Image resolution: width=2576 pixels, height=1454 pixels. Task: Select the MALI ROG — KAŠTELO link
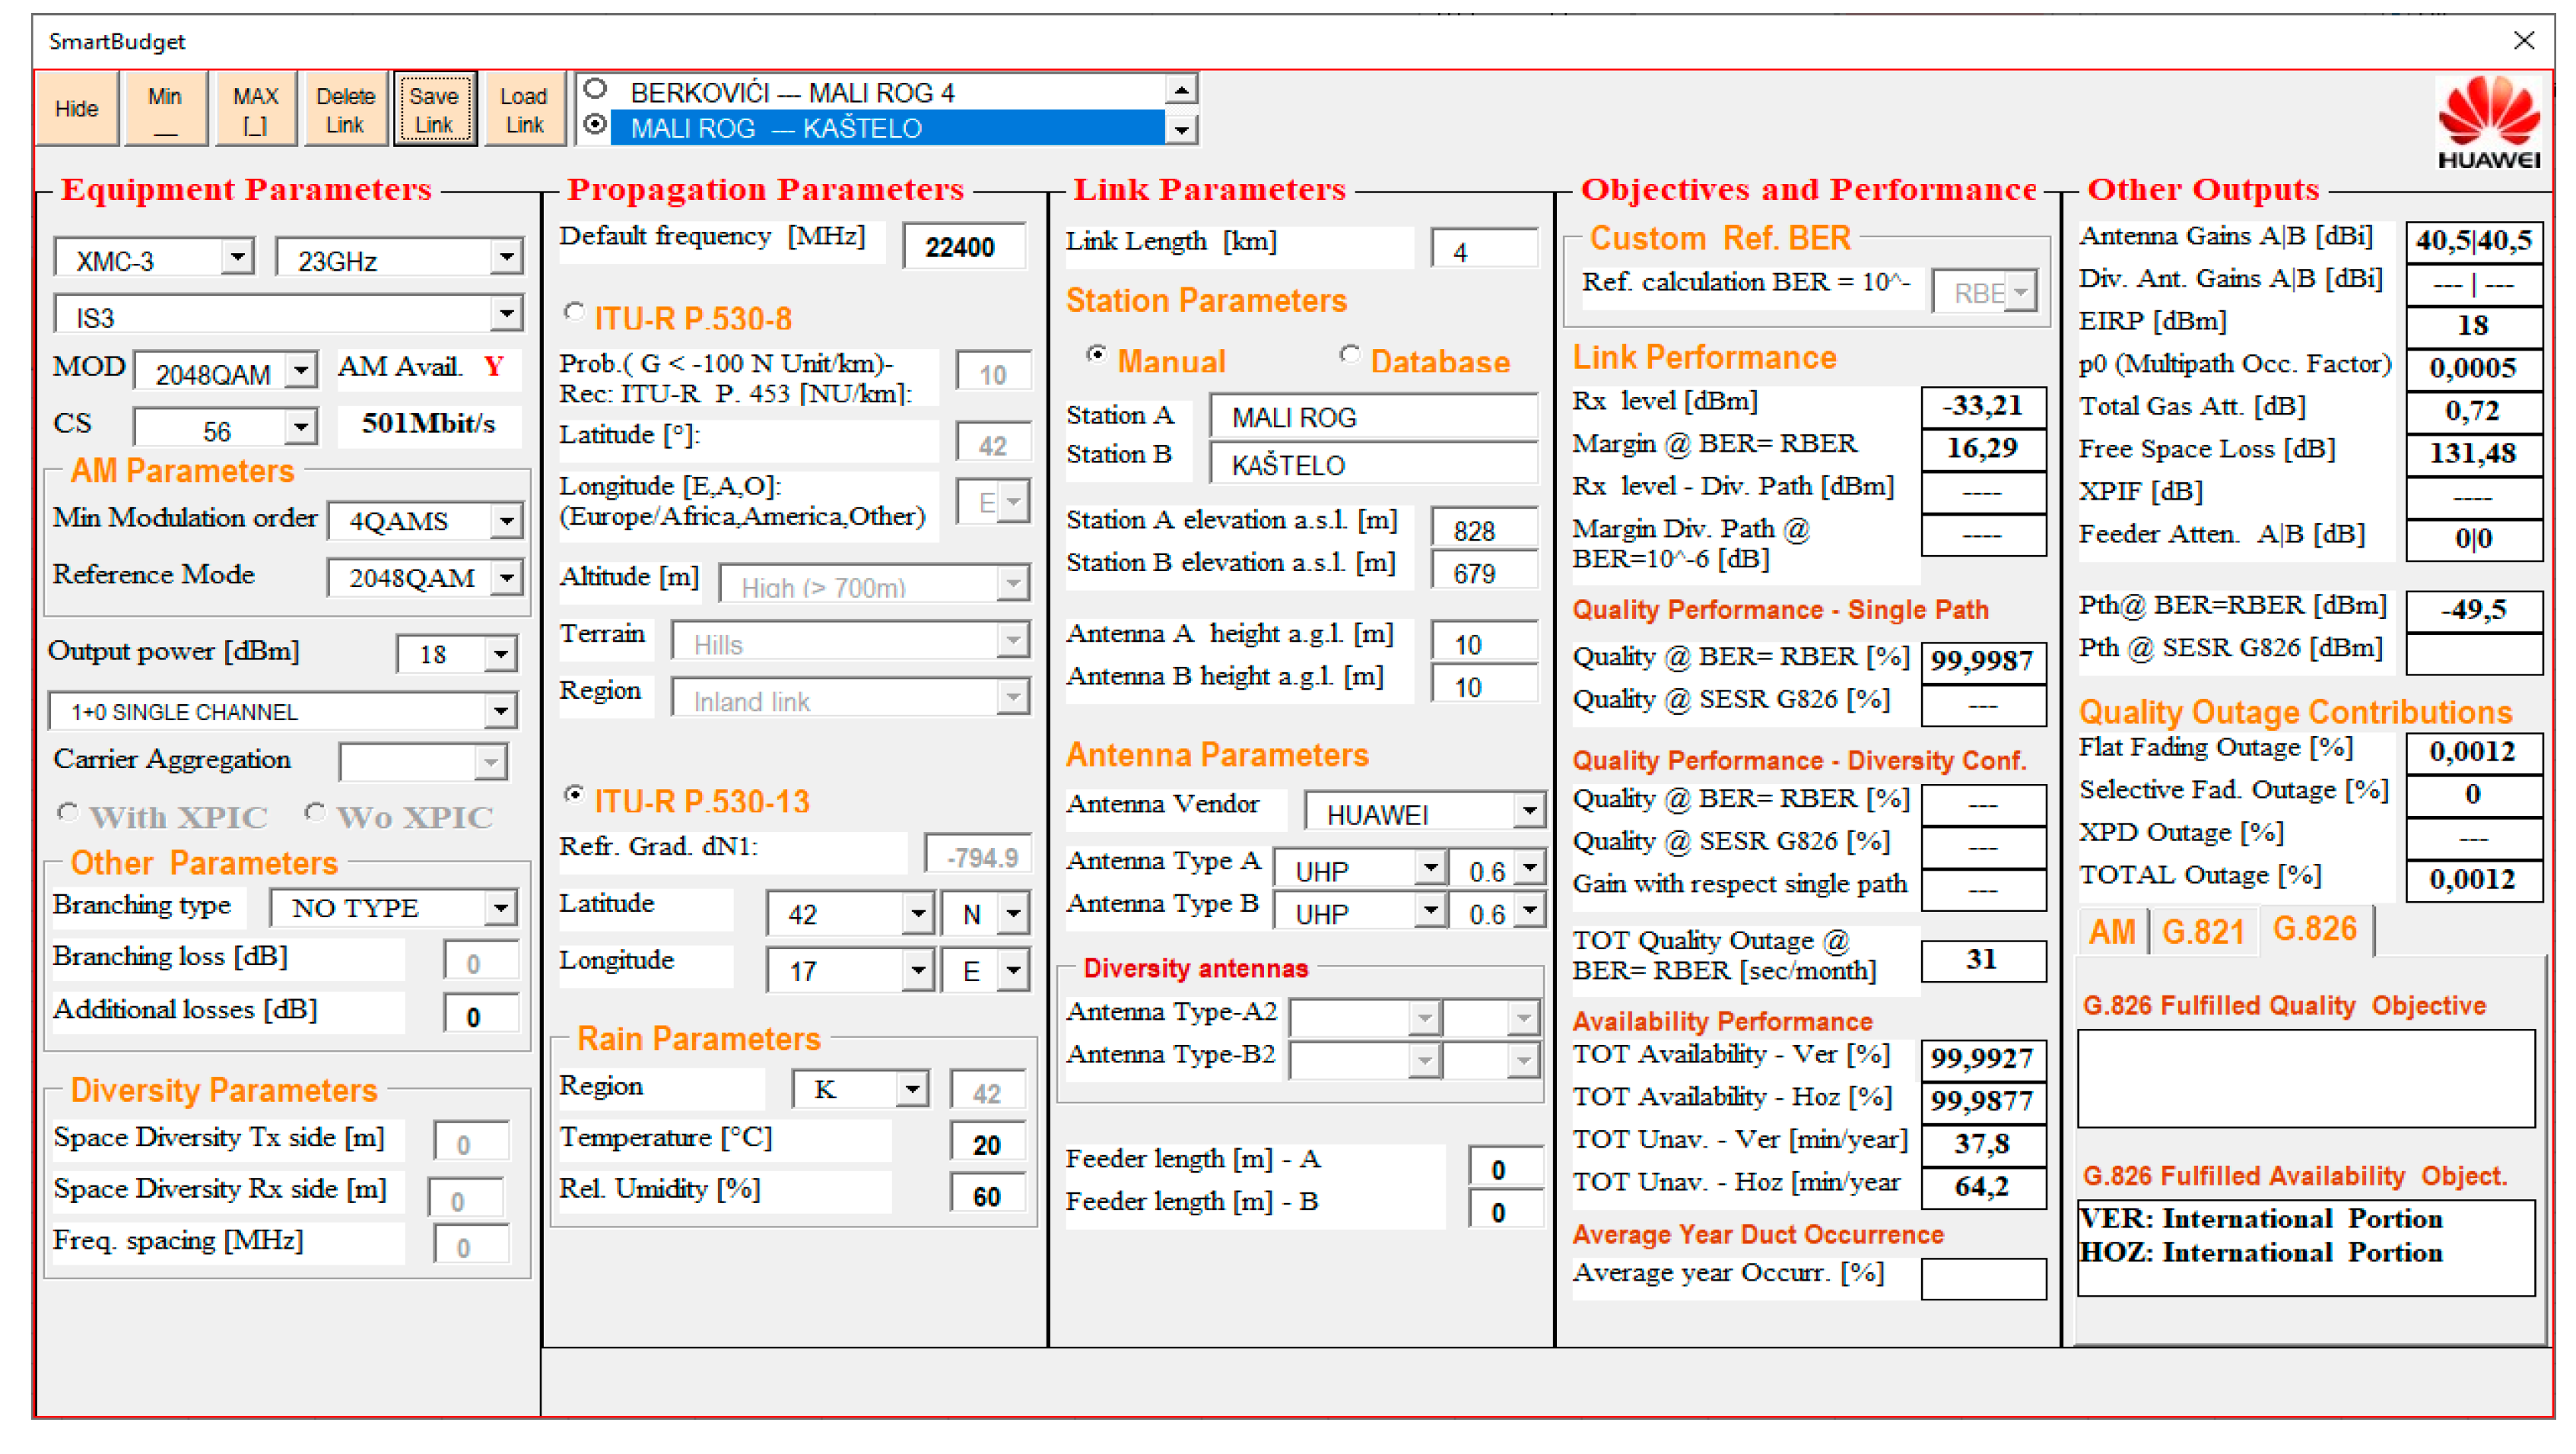pyautogui.click(x=873, y=128)
